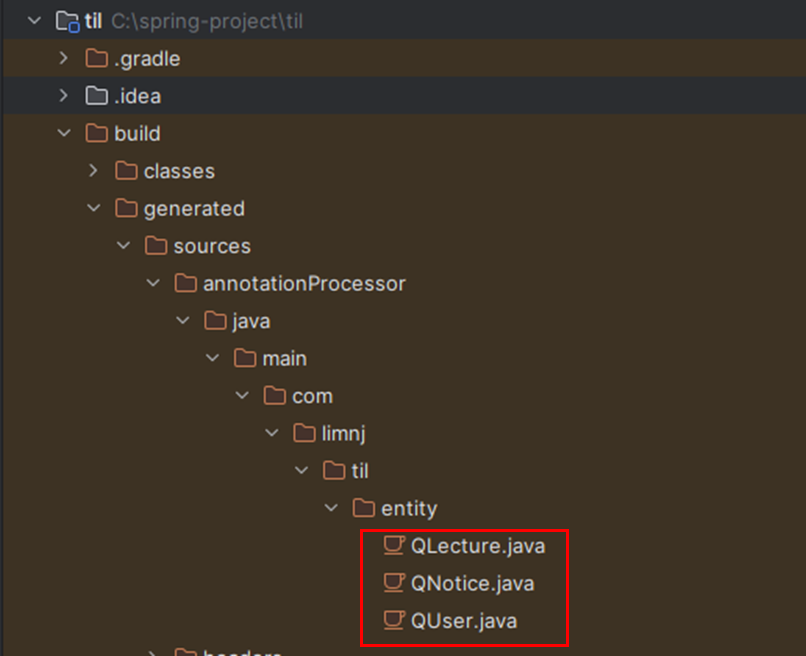Click the QNotice.java file icon
Viewport: 806px width, 656px height.
[x=394, y=583]
